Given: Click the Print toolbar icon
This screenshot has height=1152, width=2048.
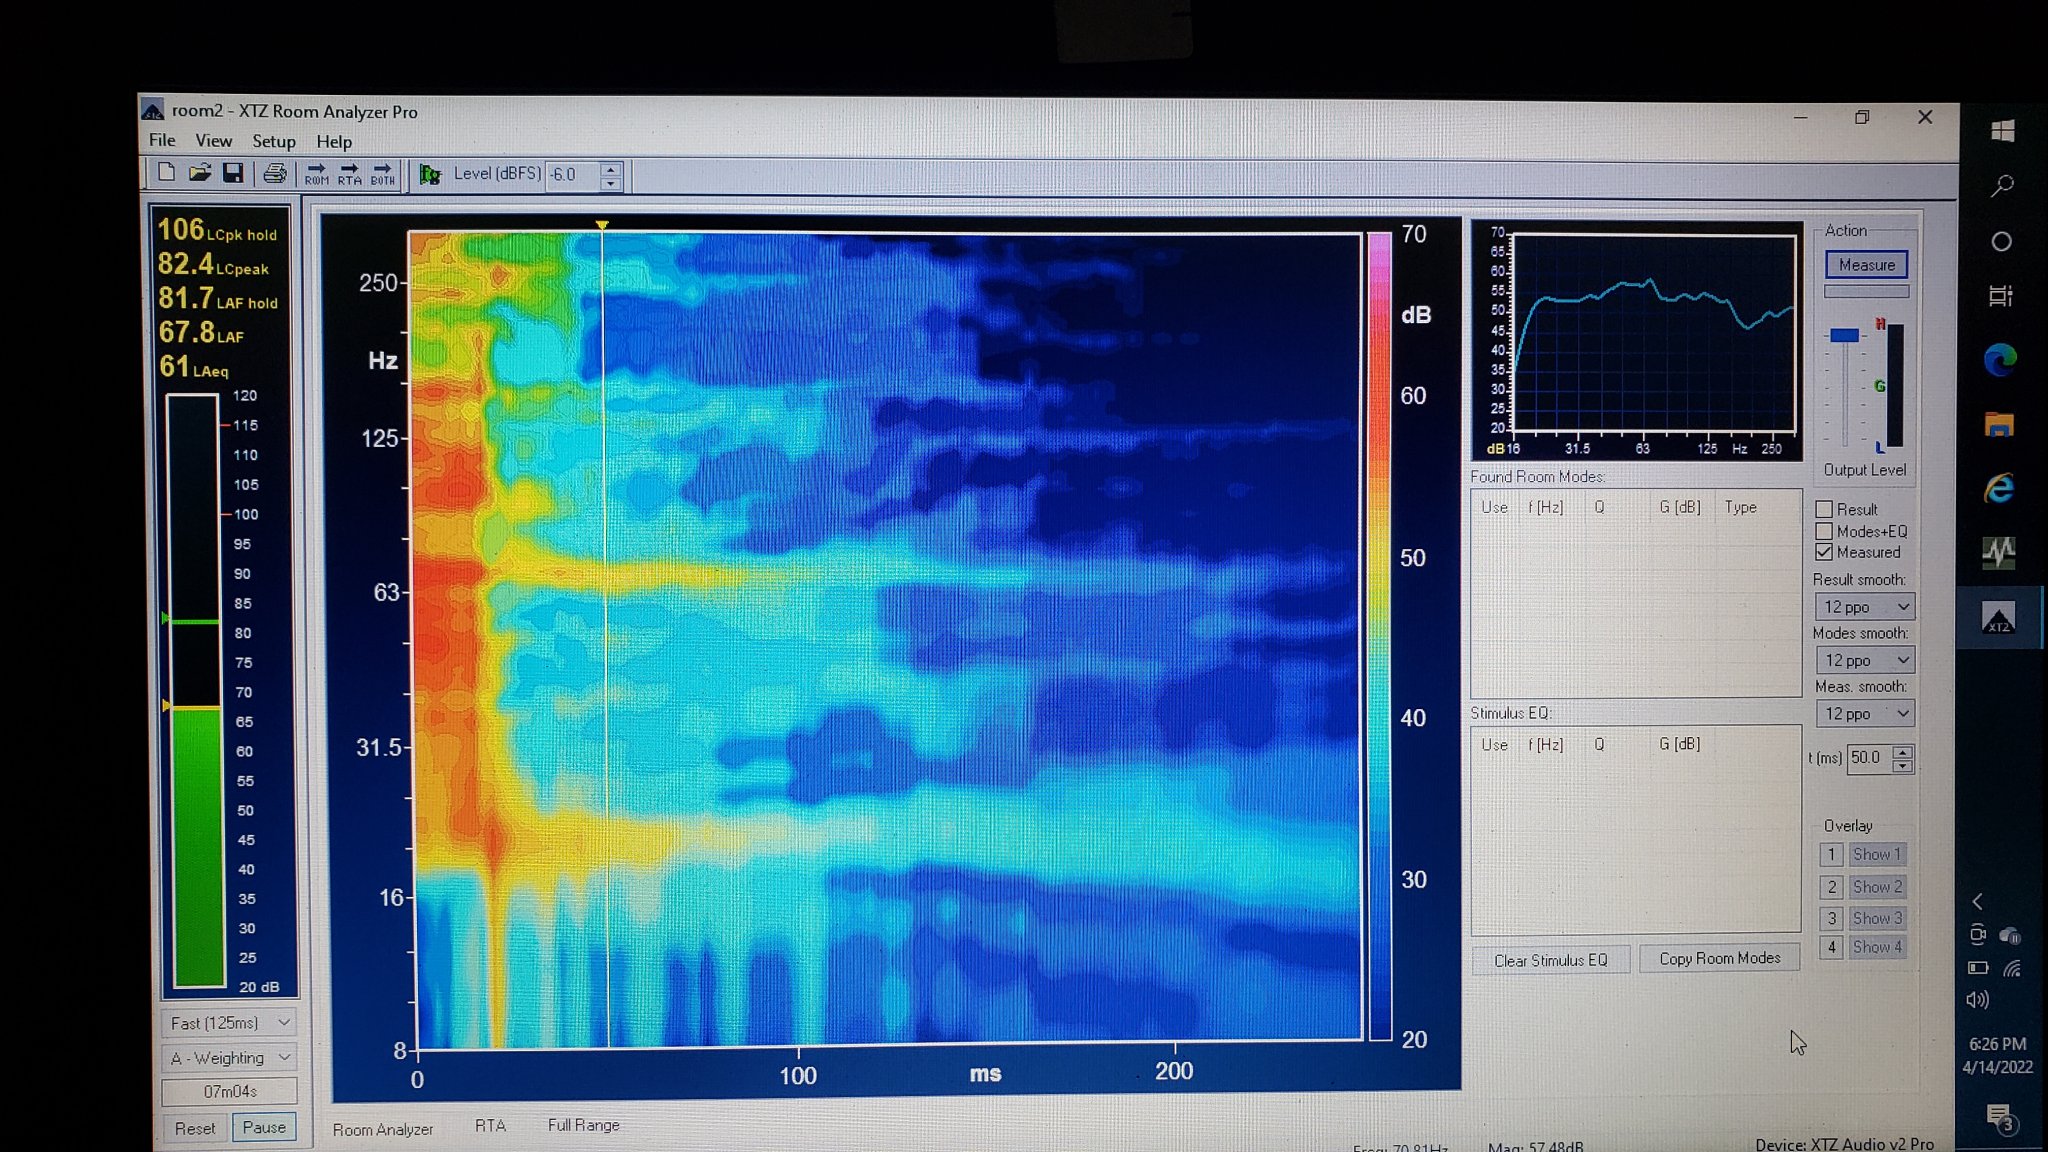Looking at the screenshot, I should tap(274, 173).
